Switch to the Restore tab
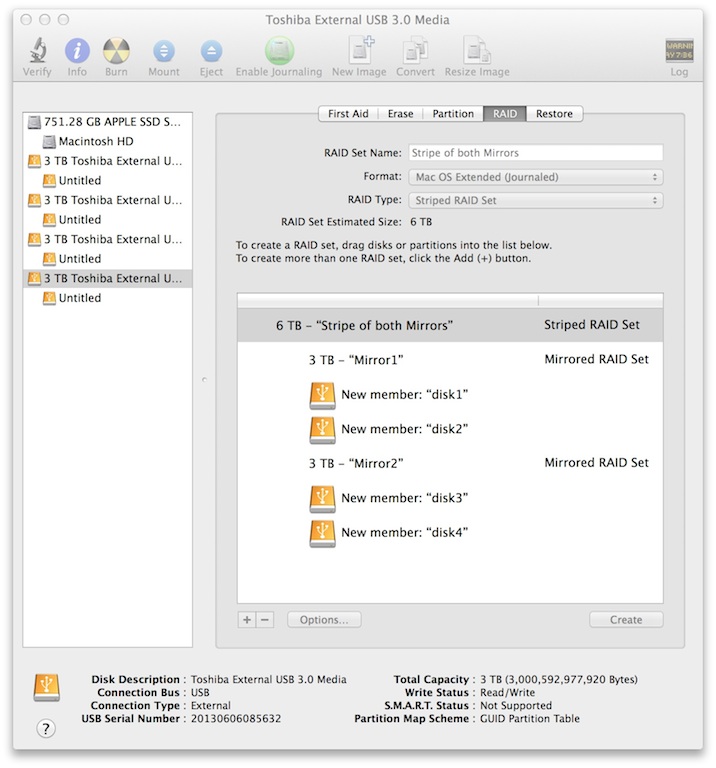This screenshot has height=768, width=716. click(554, 114)
